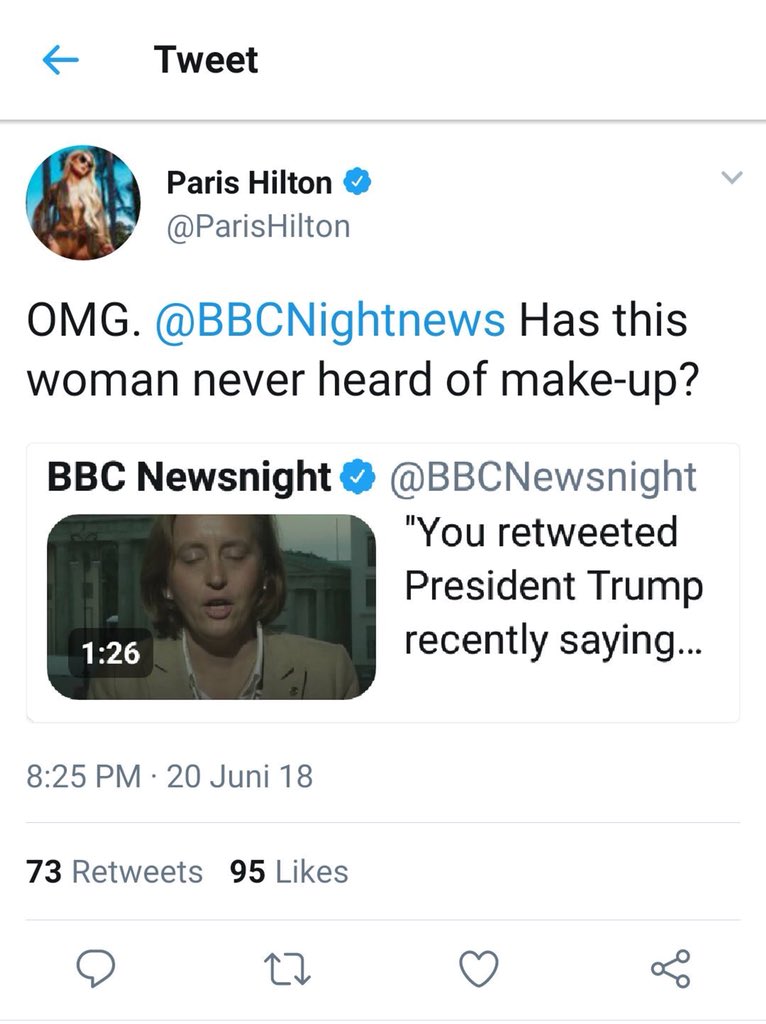Click the 1:26 video duration badge

tap(111, 653)
